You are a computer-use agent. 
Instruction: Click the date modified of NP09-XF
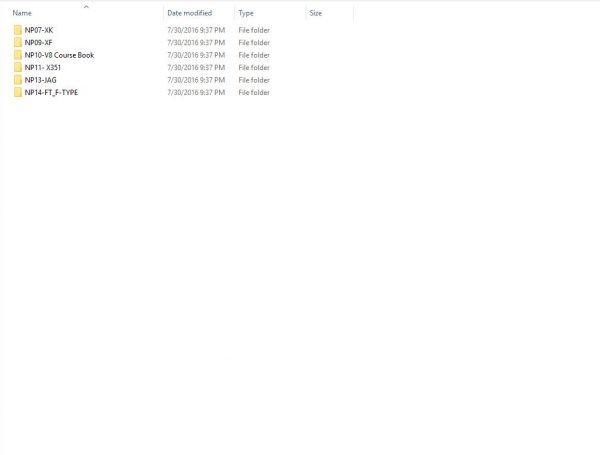196,42
